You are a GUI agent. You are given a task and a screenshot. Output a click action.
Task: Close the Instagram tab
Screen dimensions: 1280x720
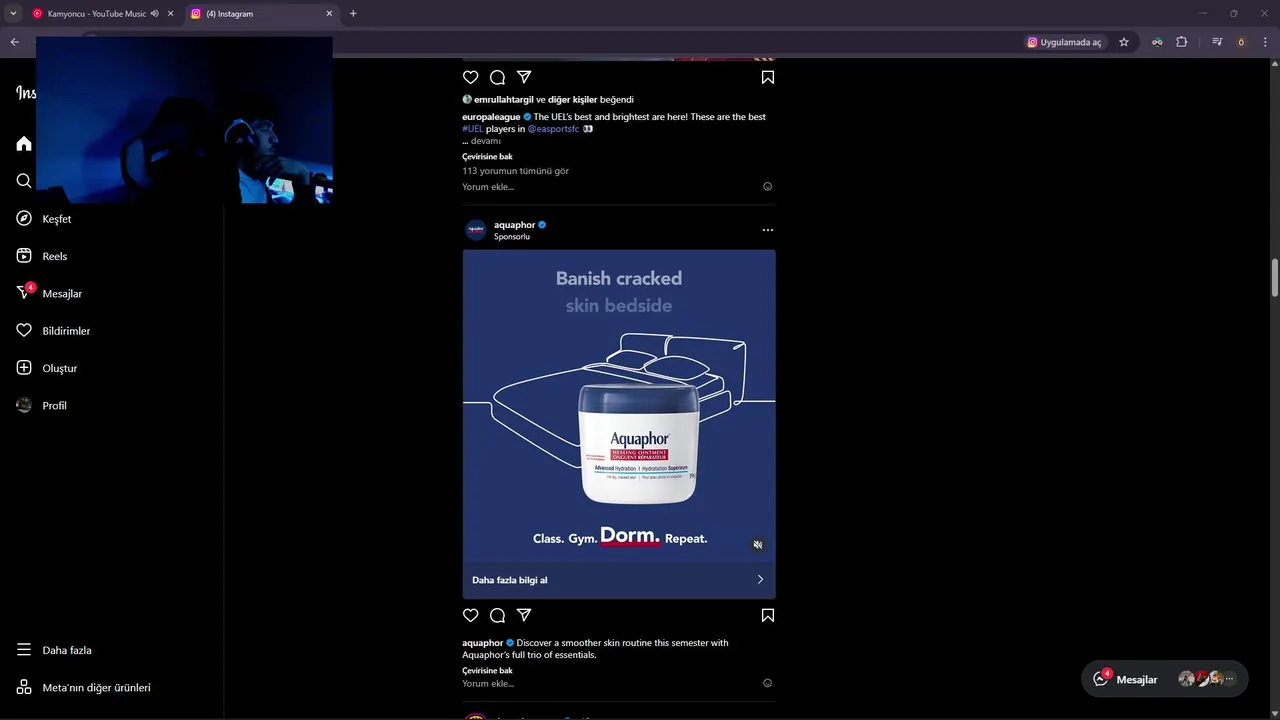coord(329,14)
